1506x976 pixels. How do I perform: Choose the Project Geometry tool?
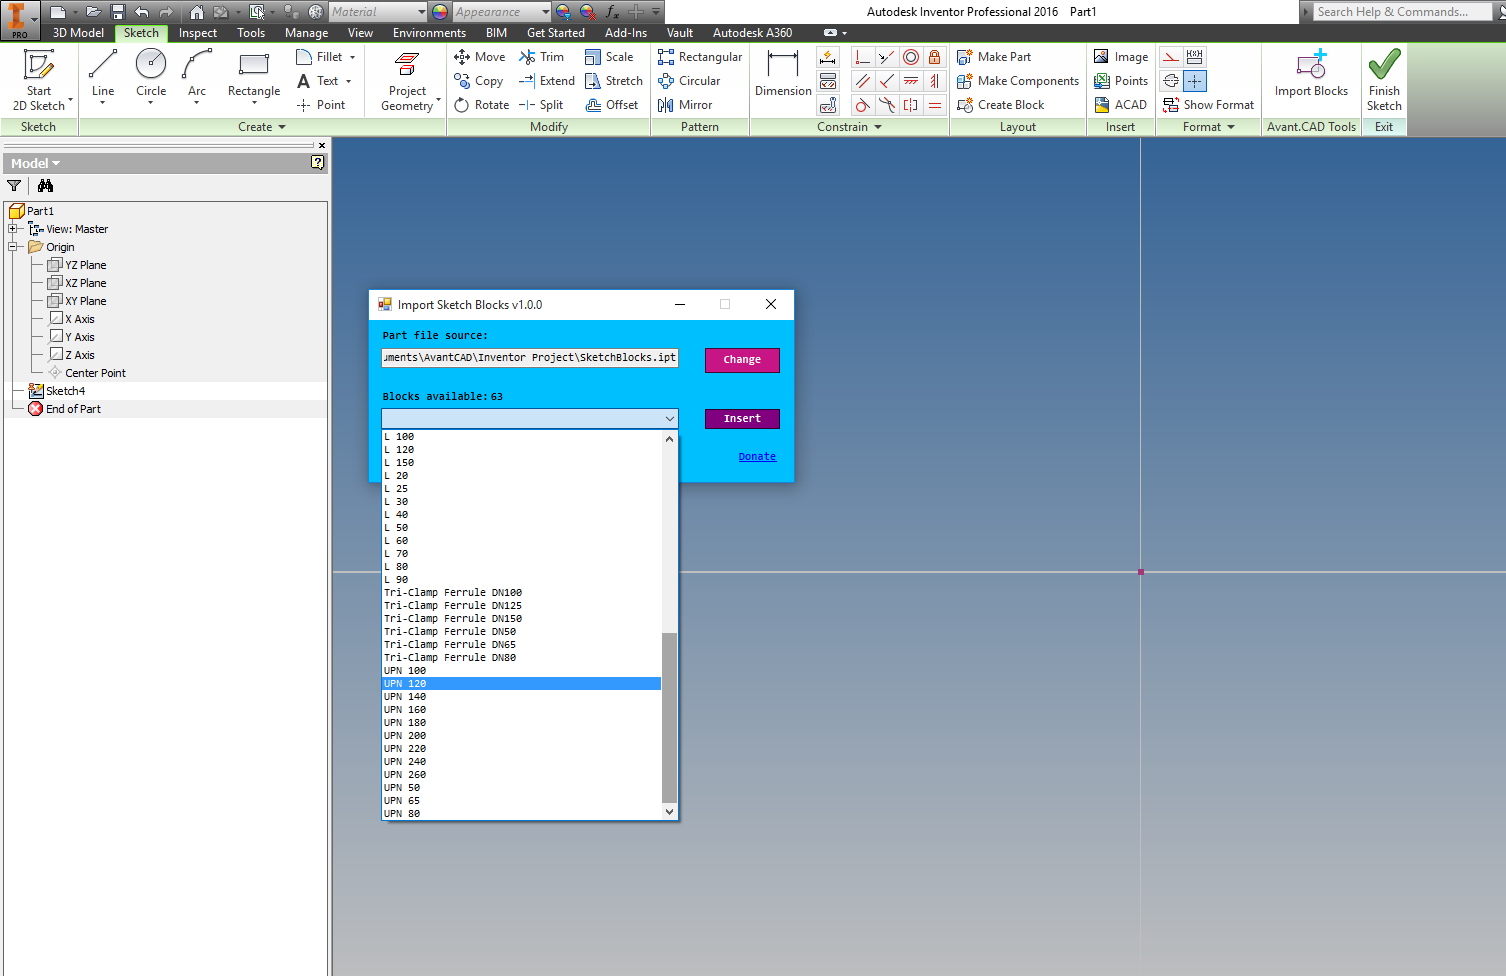coord(407,81)
